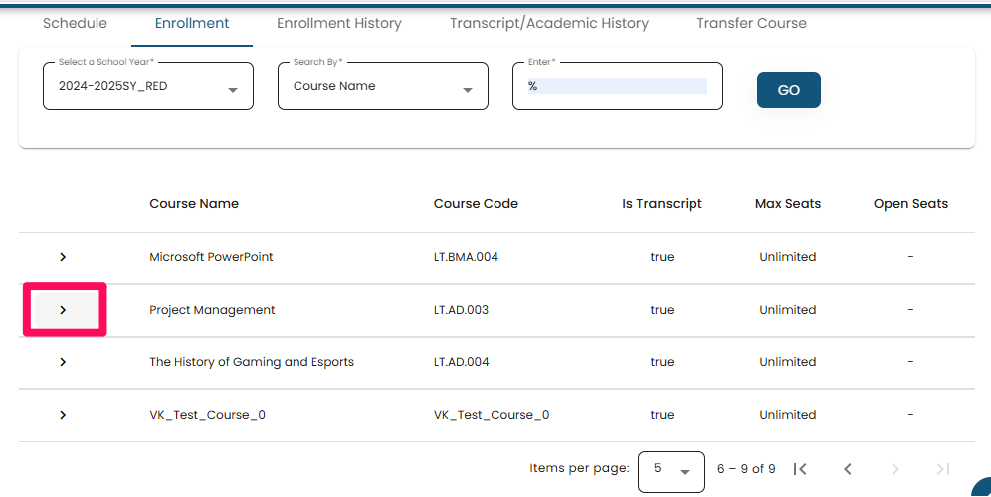Open the Search By dropdown

coord(382,87)
